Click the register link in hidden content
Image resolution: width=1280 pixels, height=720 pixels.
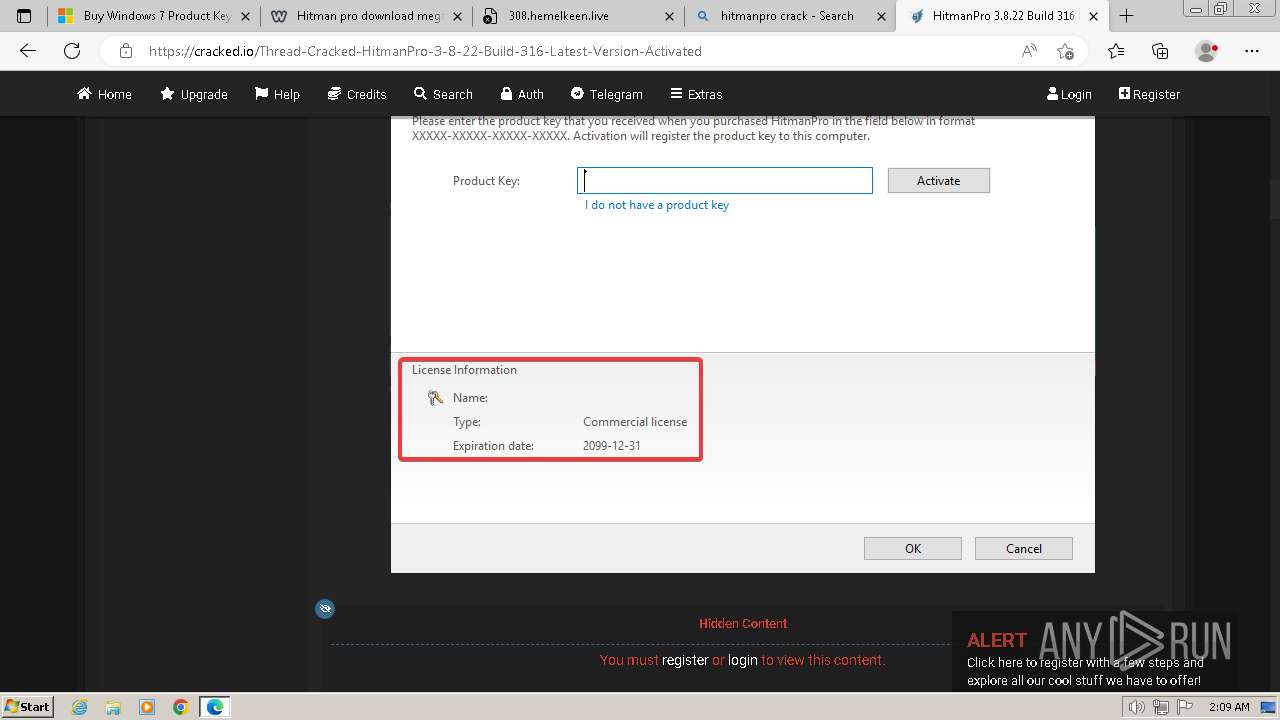coord(685,660)
